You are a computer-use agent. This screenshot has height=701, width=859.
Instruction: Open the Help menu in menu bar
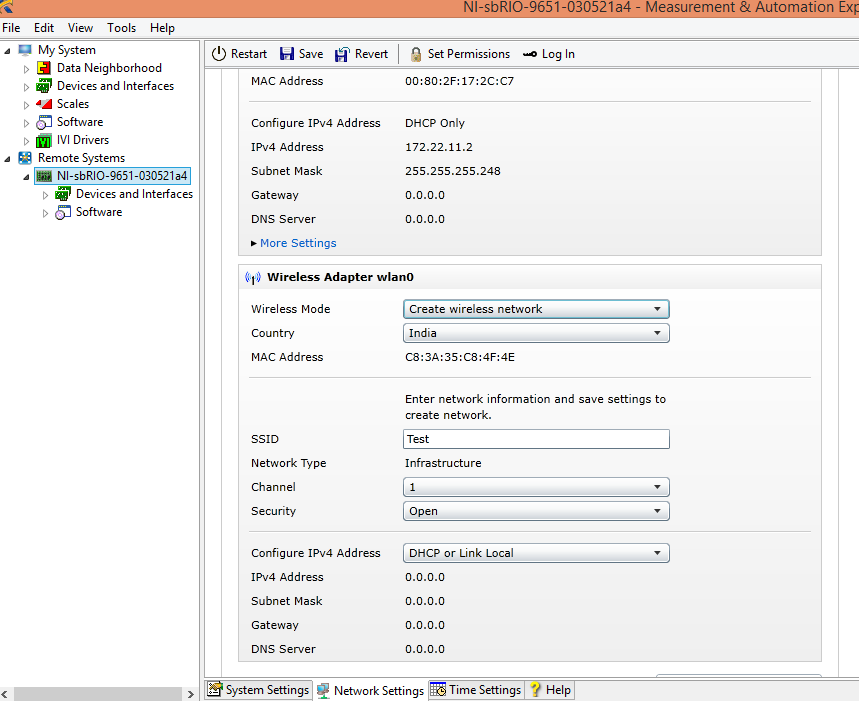tap(162, 28)
